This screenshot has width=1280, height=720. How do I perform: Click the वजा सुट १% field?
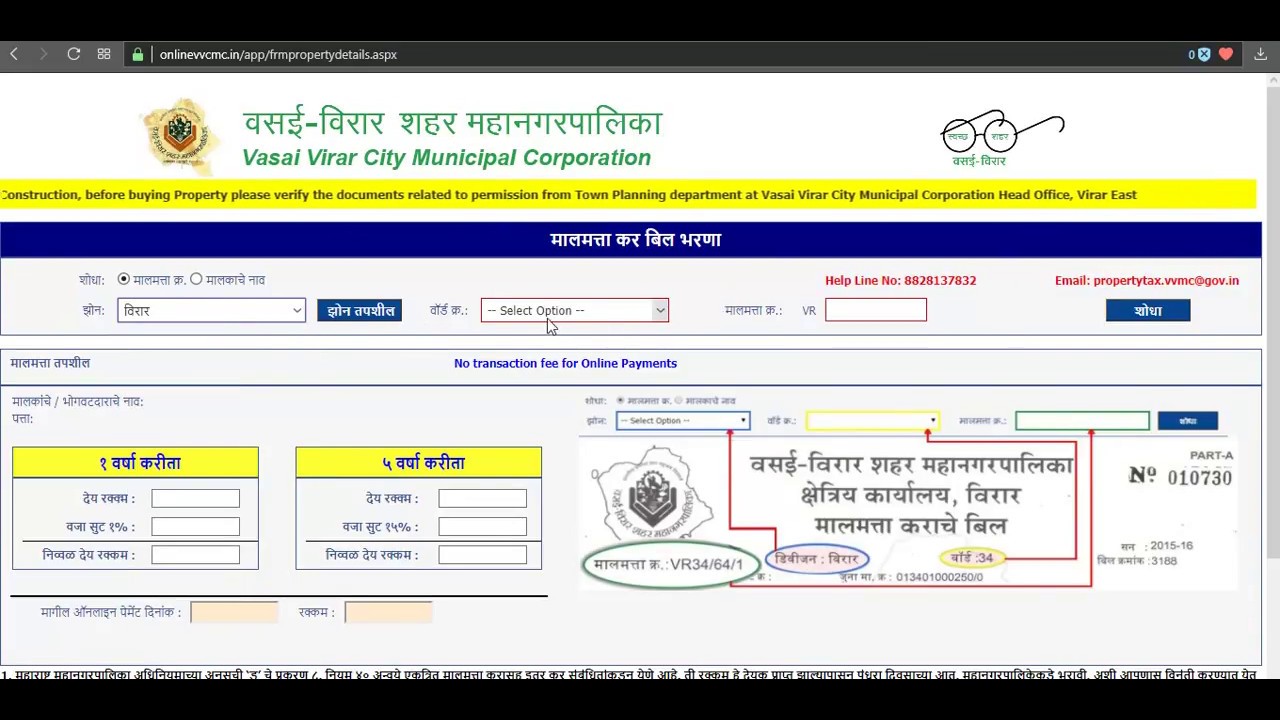pyautogui.click(x=195, y=526)
